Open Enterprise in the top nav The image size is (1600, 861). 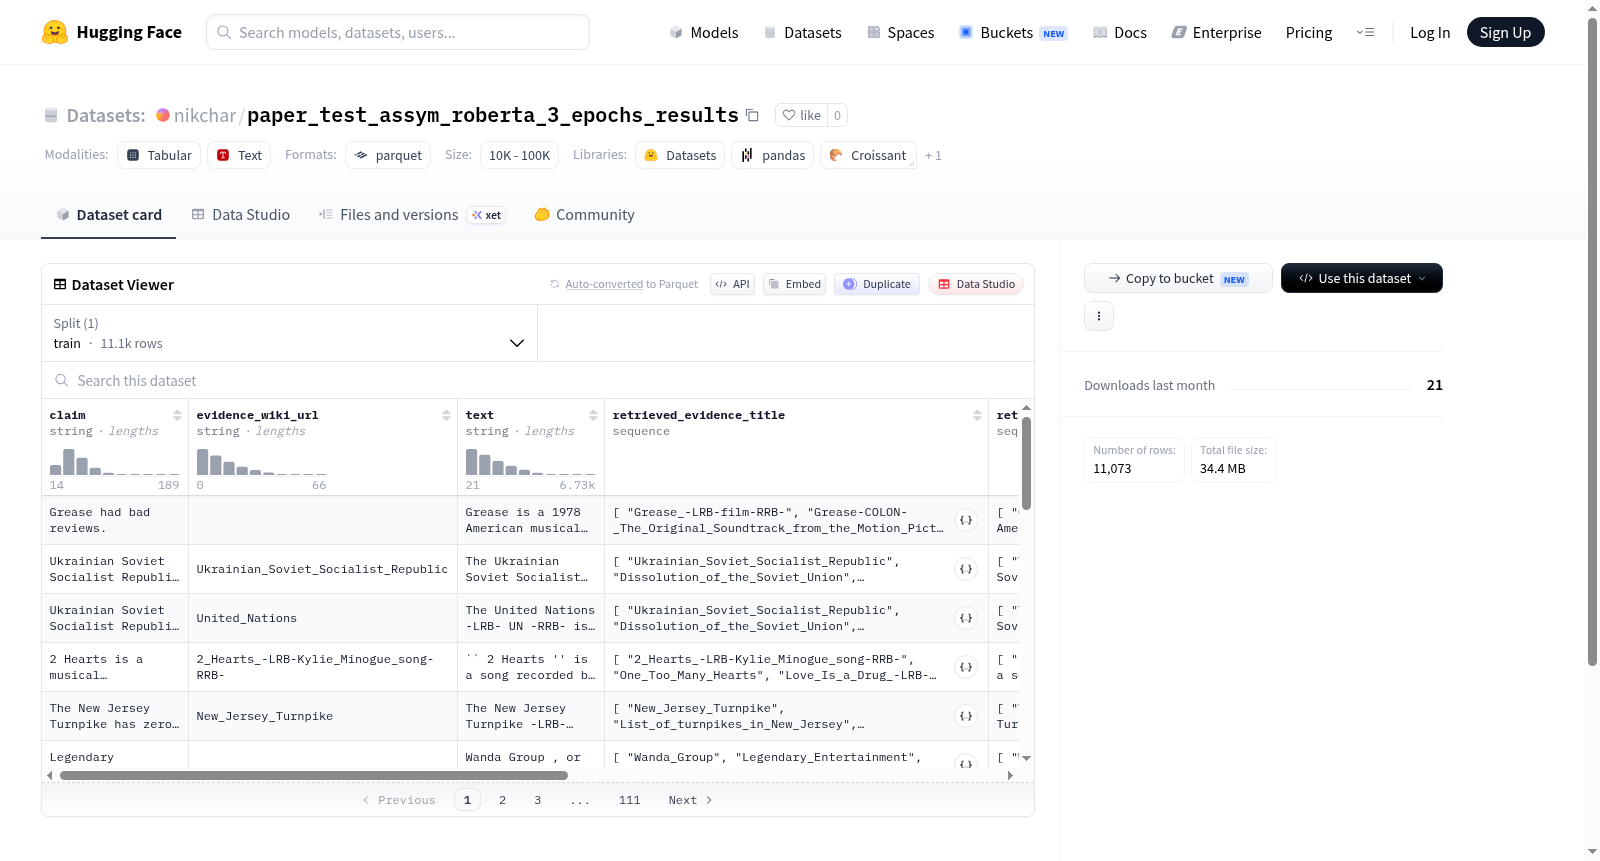coord(1216,33)
